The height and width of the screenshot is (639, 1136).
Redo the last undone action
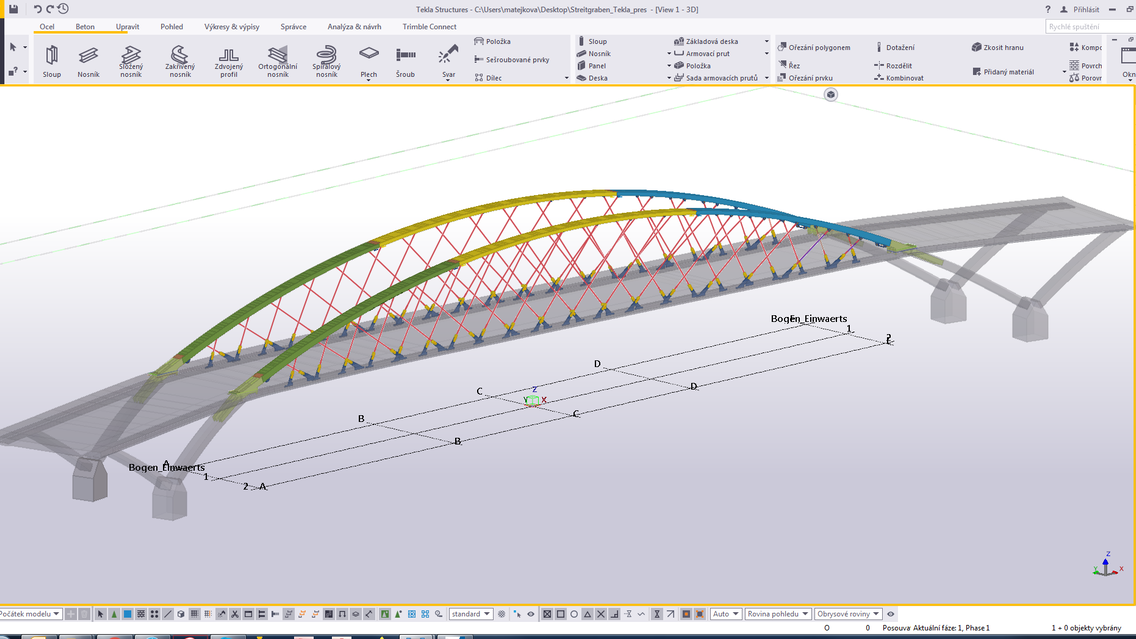click(x=50, y=9)
